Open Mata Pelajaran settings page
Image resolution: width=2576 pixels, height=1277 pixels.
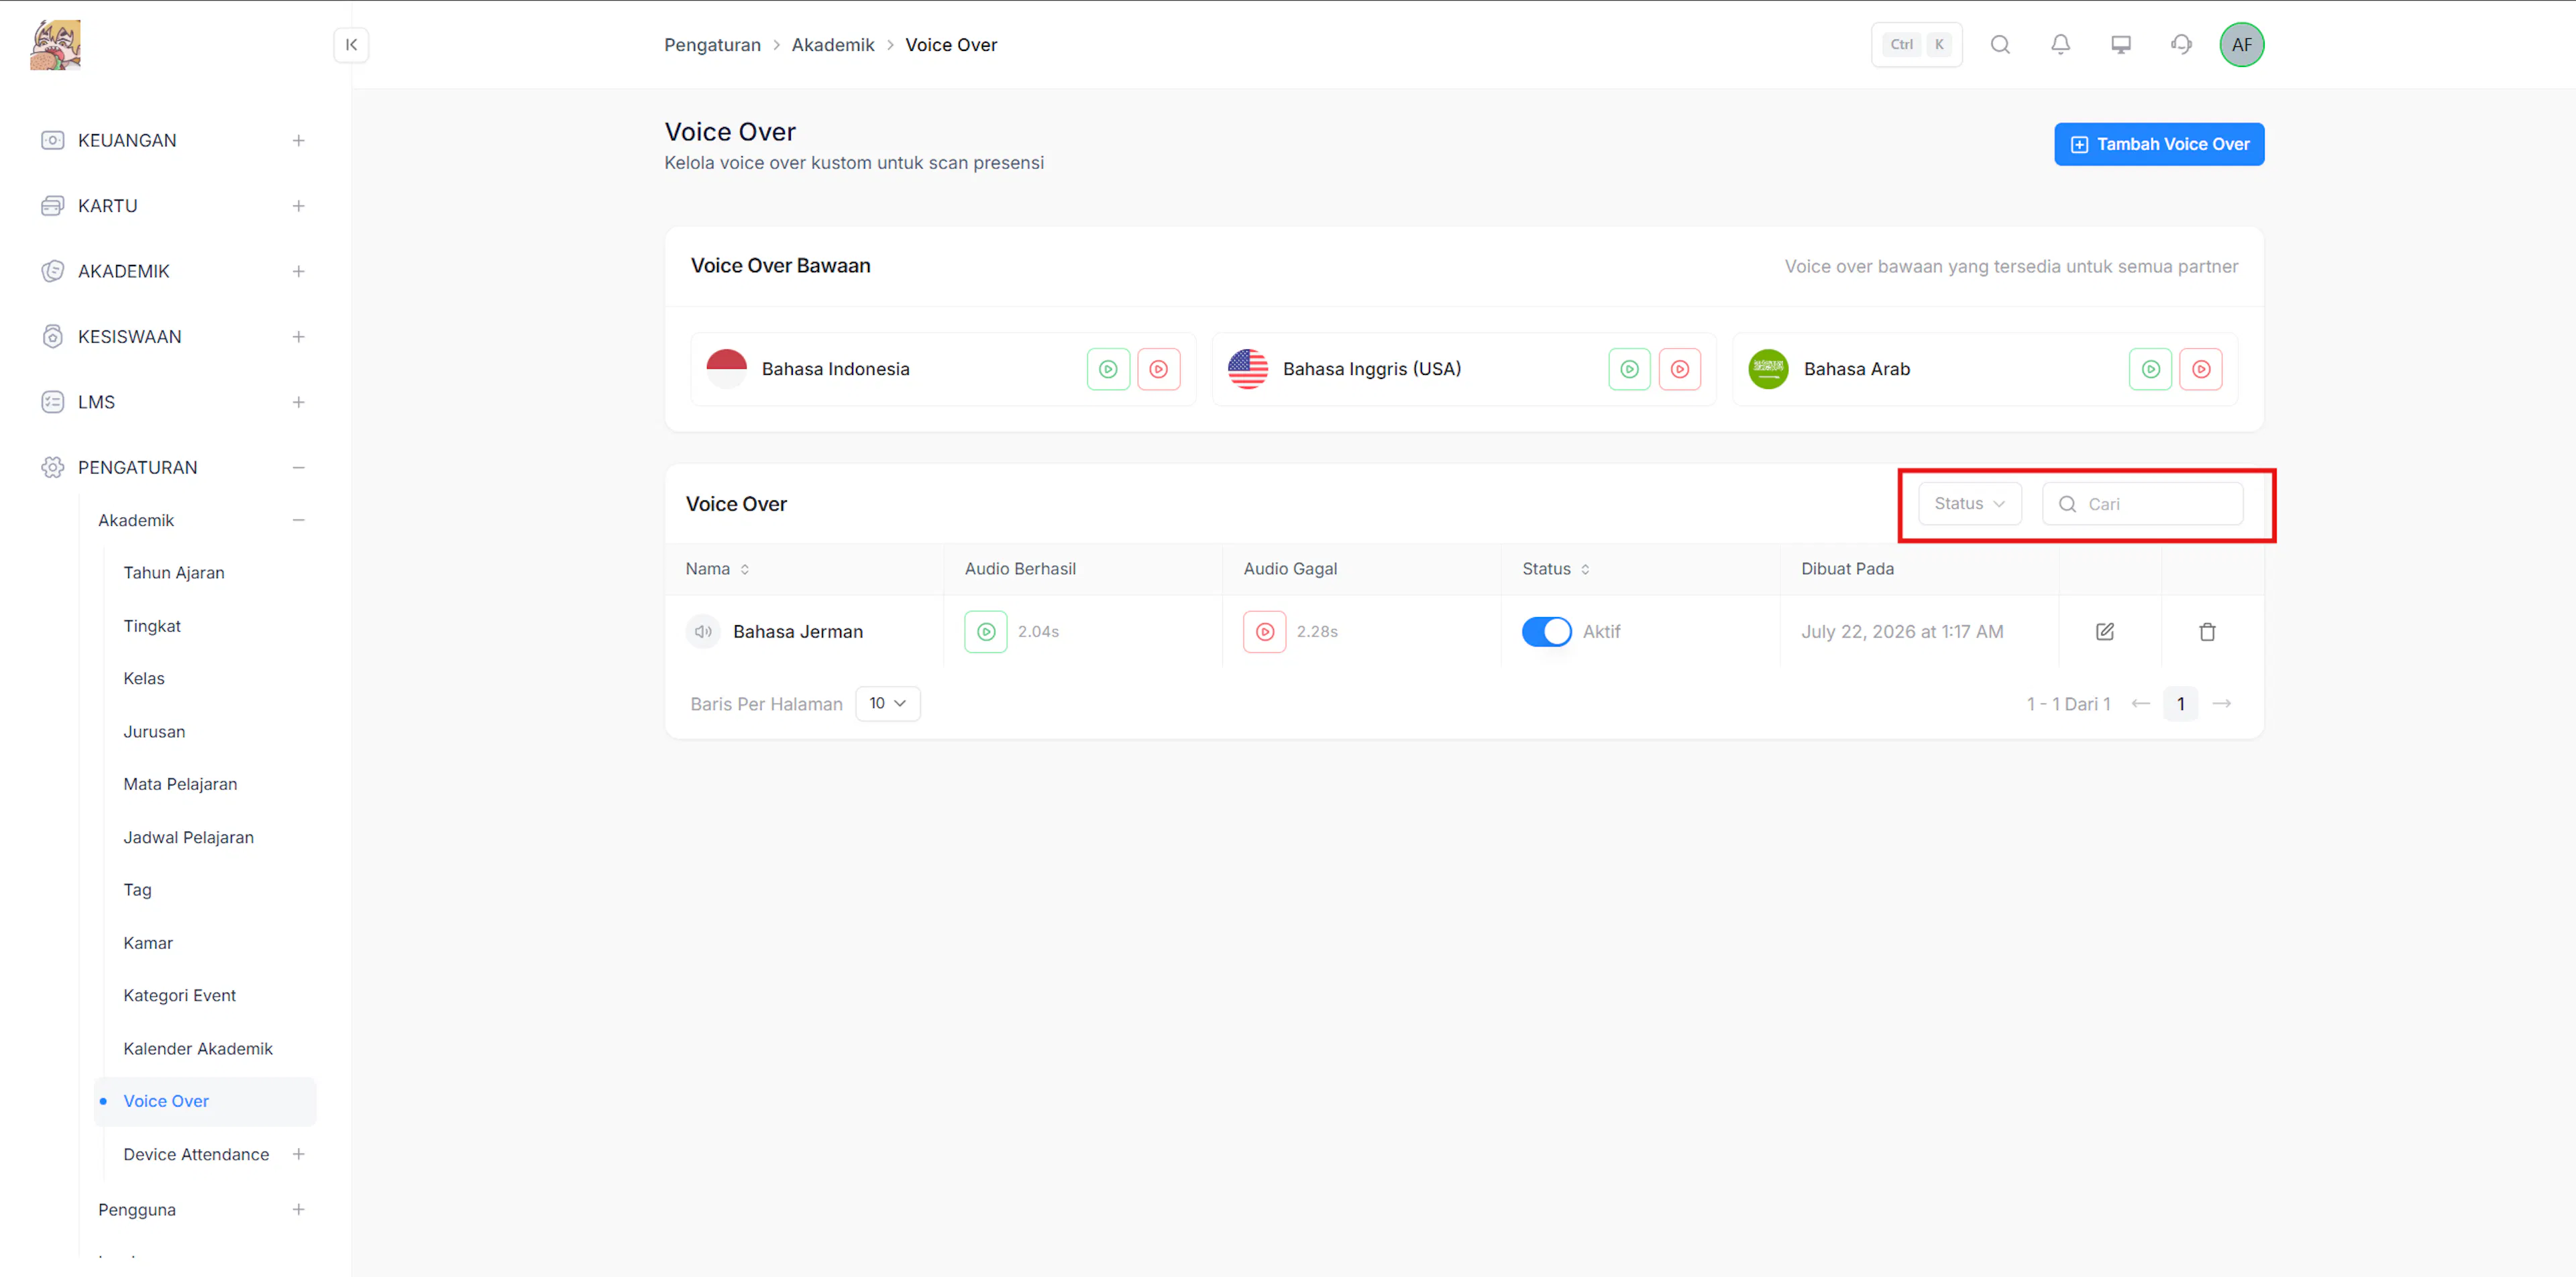(180, 785)
